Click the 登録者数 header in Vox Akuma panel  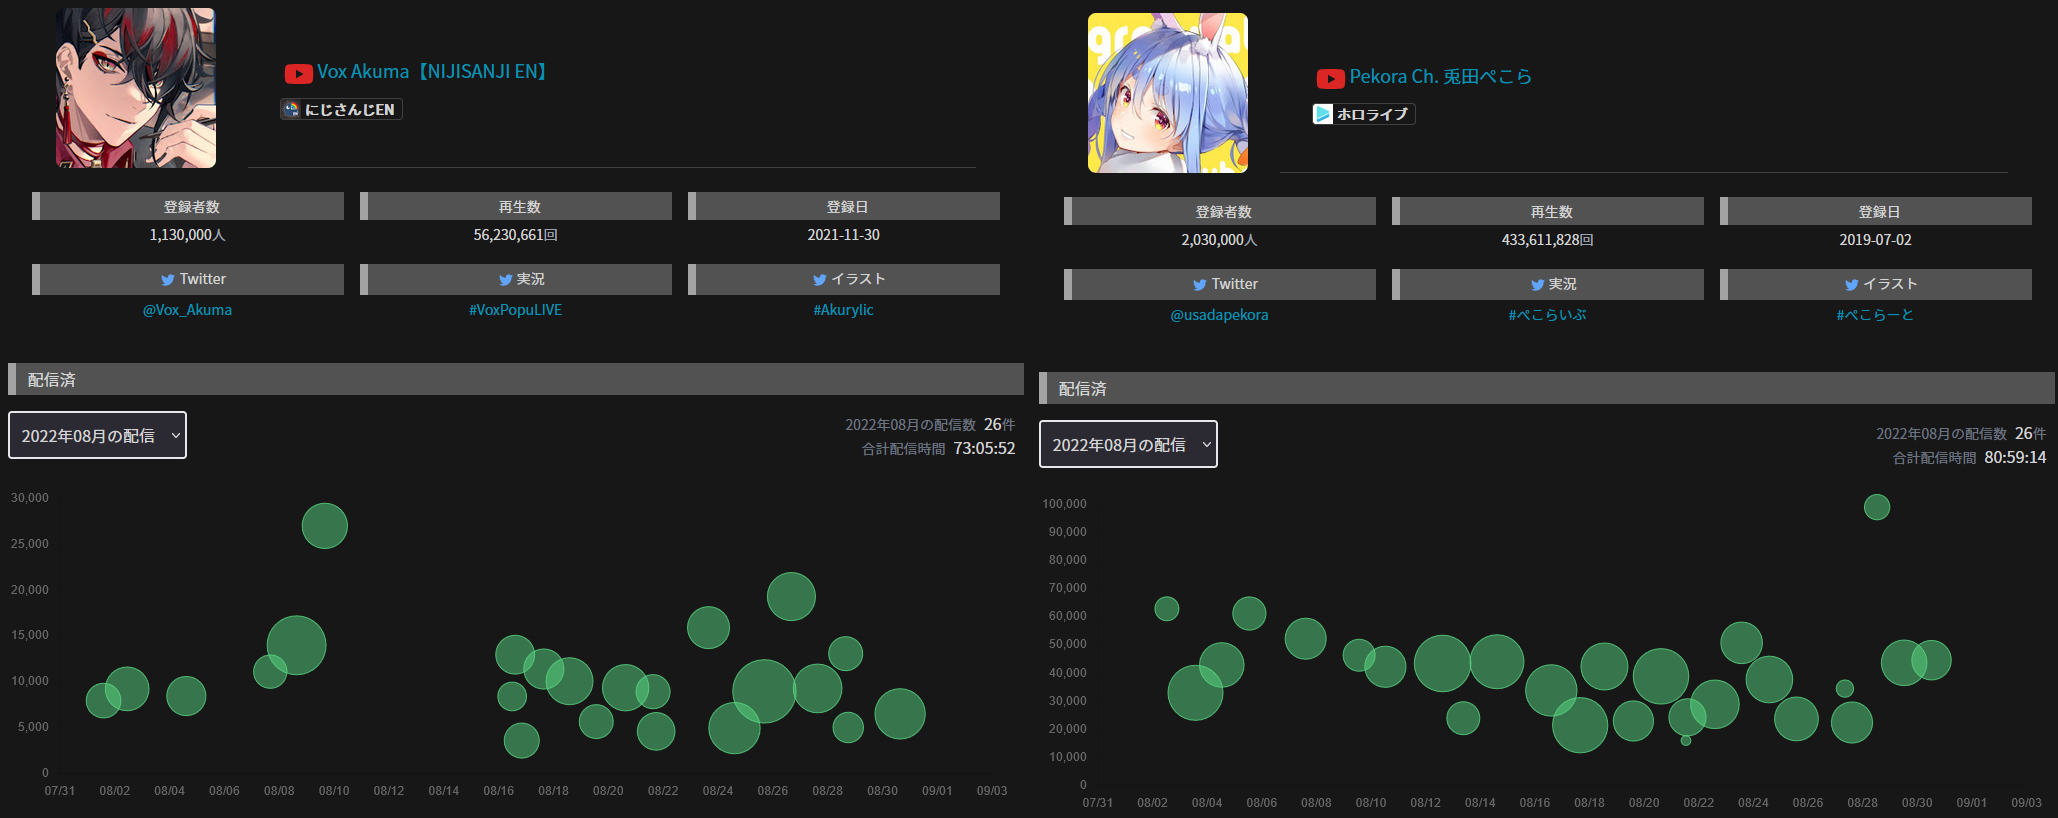click(188, 206)
